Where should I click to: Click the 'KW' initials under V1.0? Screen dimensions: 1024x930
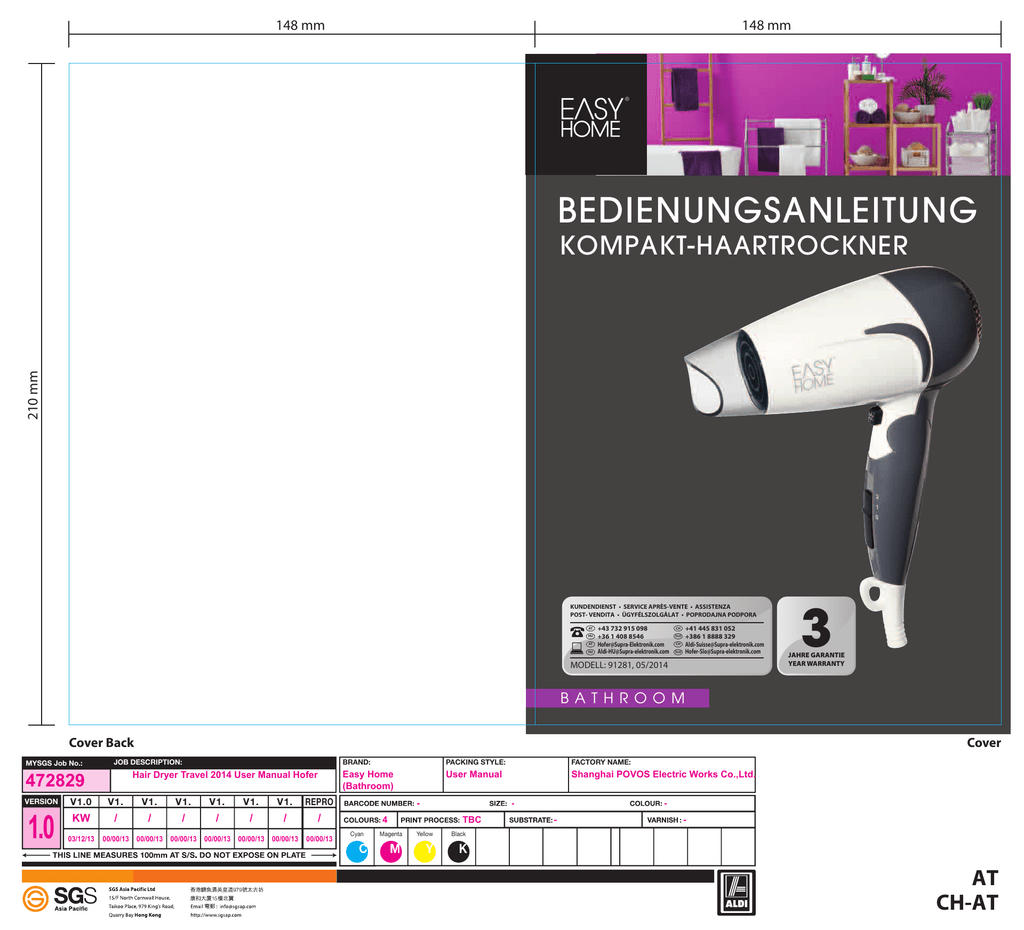[81, 818]
